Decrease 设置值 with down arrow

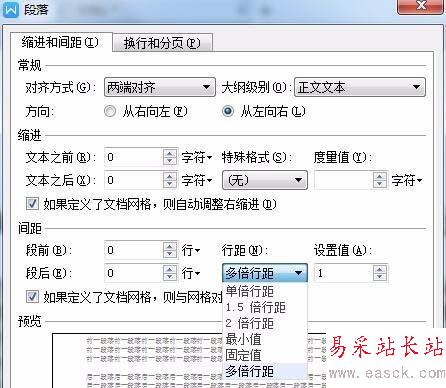[380, 277]
